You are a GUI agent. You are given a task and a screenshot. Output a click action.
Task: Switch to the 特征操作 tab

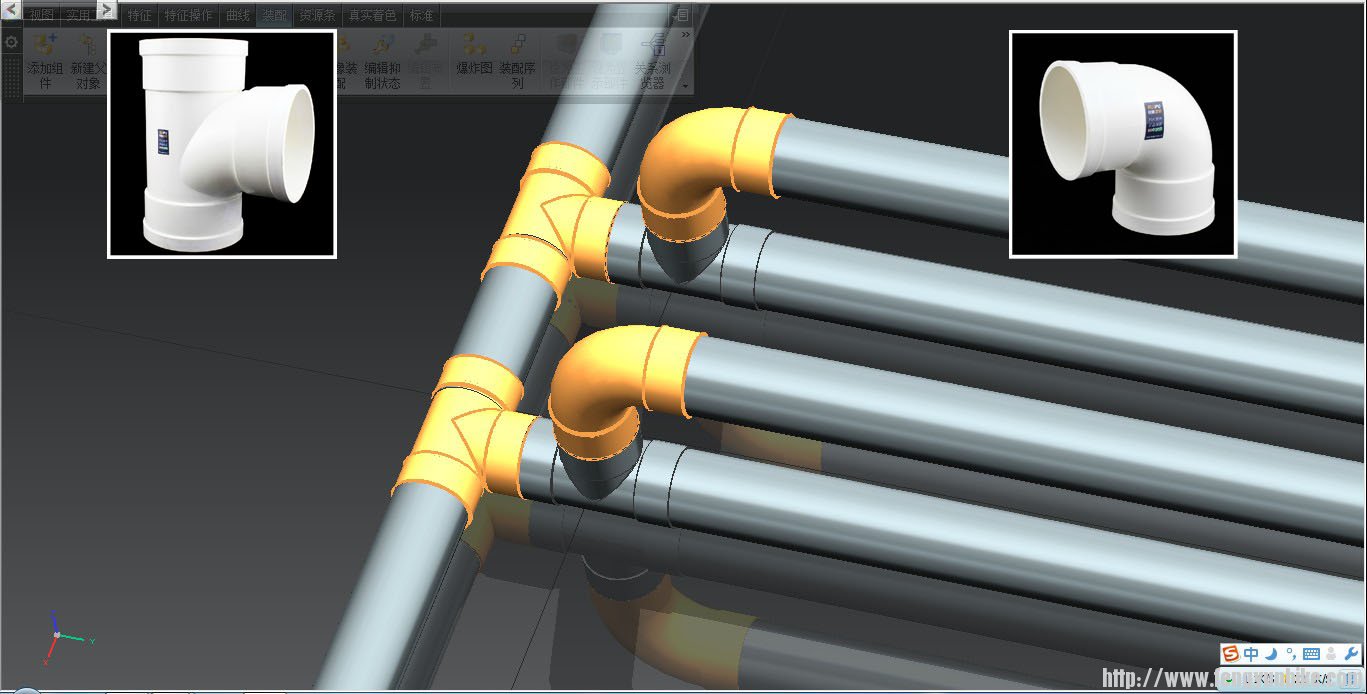(x=188, y=16)
